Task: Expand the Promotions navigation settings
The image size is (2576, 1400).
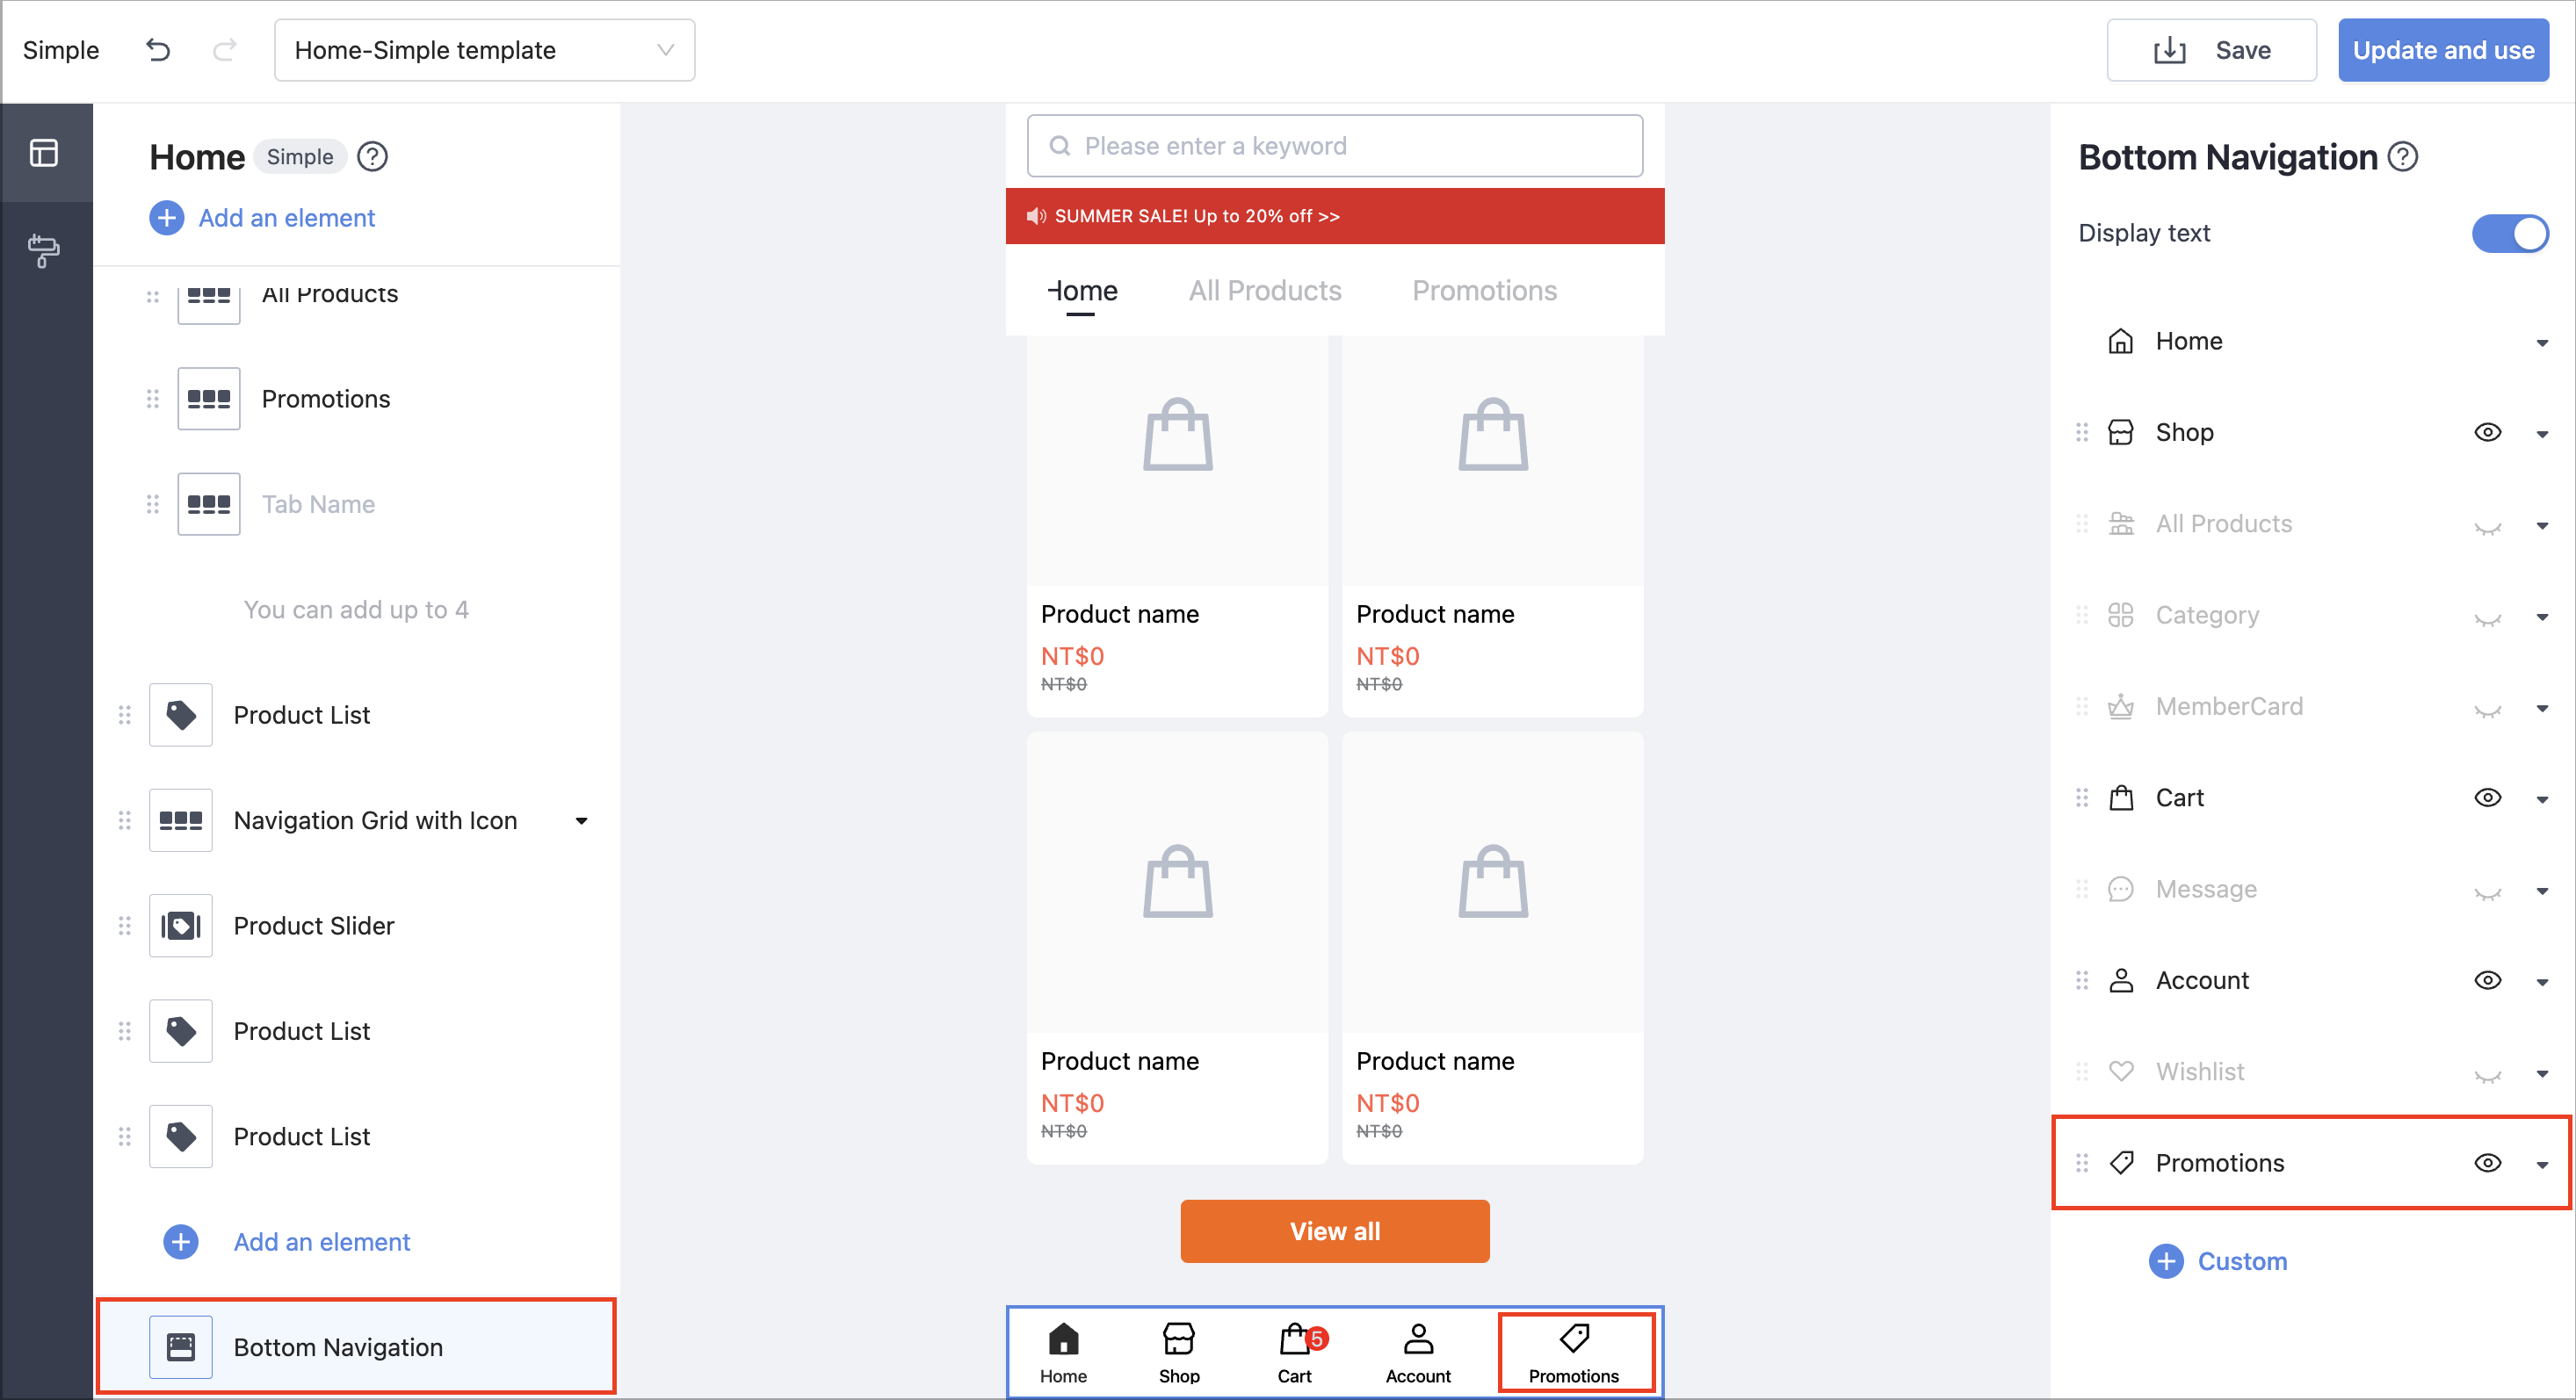Action: [x=2542, y=1165]
